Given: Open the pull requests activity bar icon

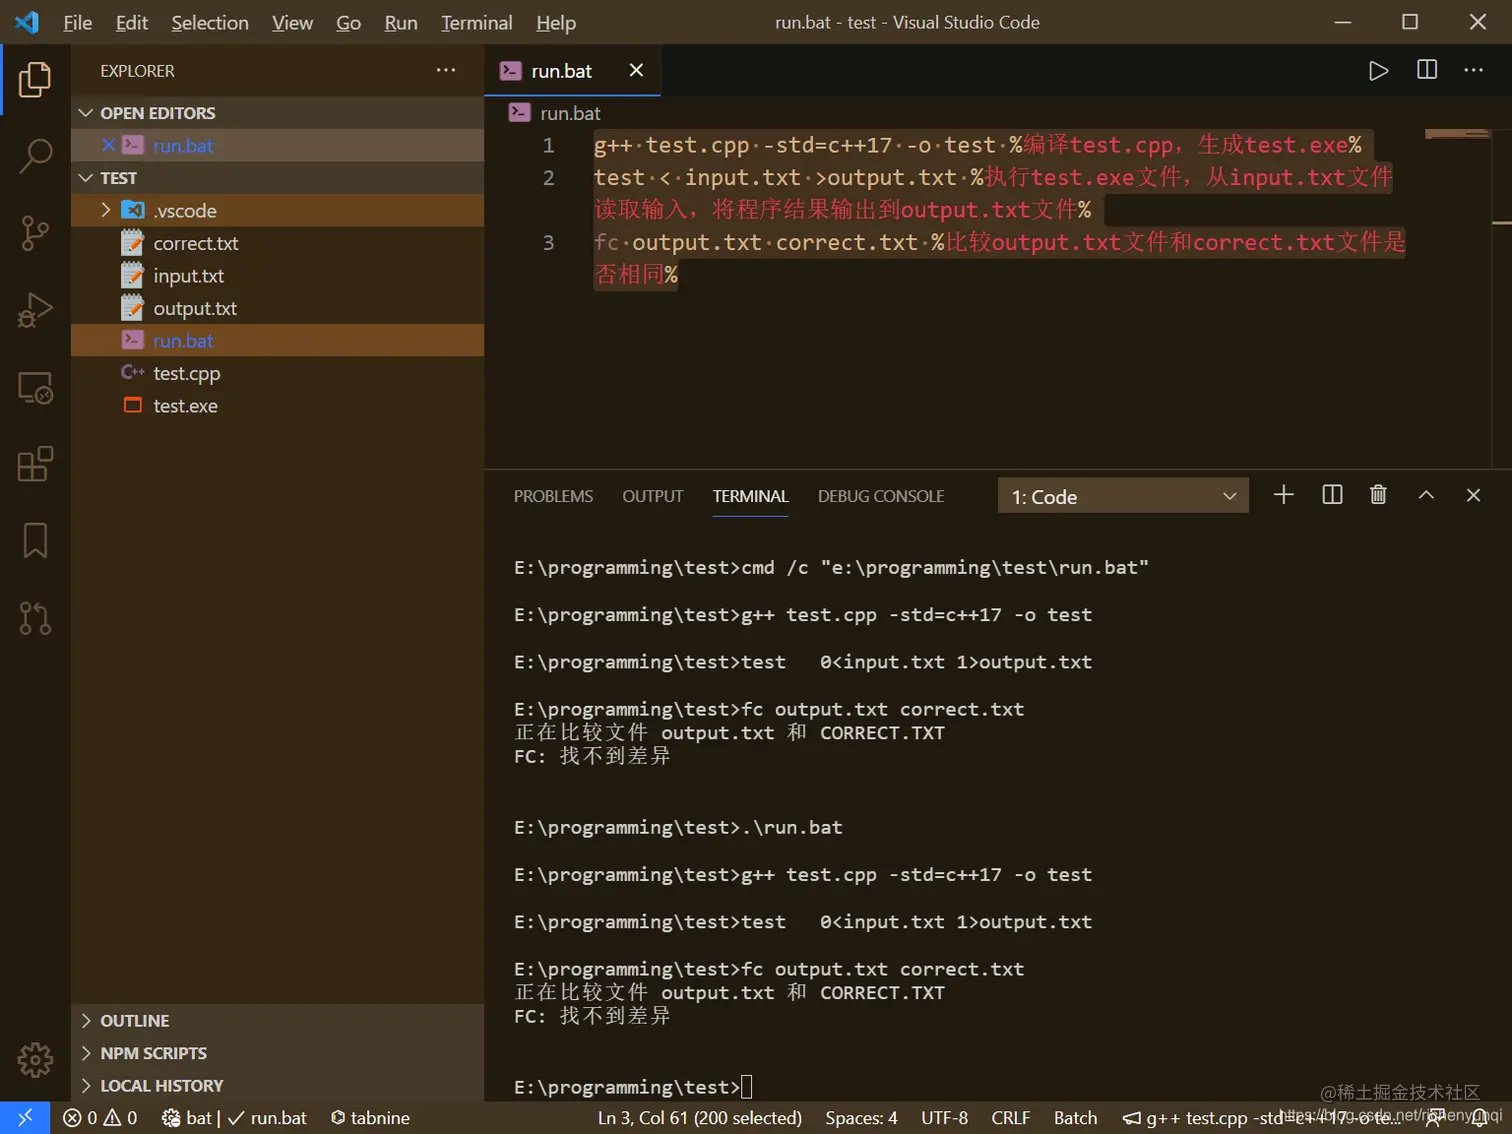Looking at the screenshot, I should [35, 618].
